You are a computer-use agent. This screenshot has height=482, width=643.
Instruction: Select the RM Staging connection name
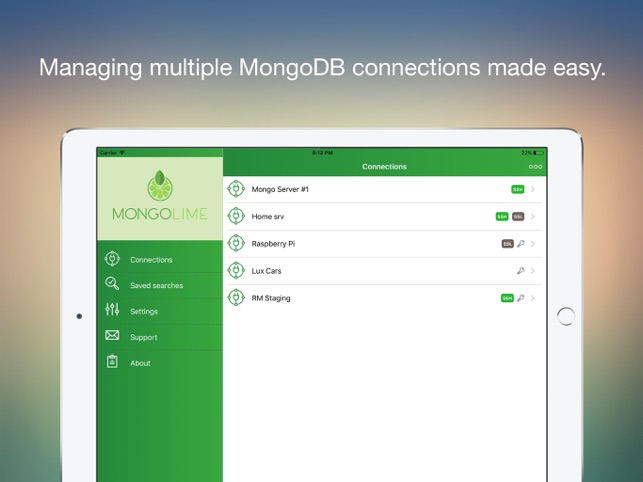(x=271, y=298)
